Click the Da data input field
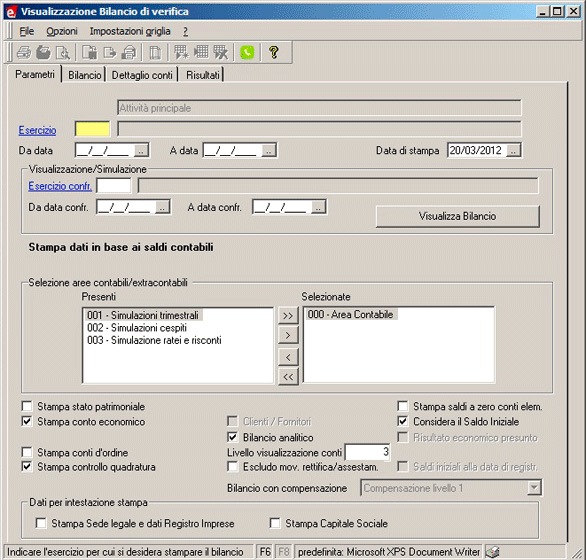This screenshot has width=586, height=560. click(x=105, y=151)
